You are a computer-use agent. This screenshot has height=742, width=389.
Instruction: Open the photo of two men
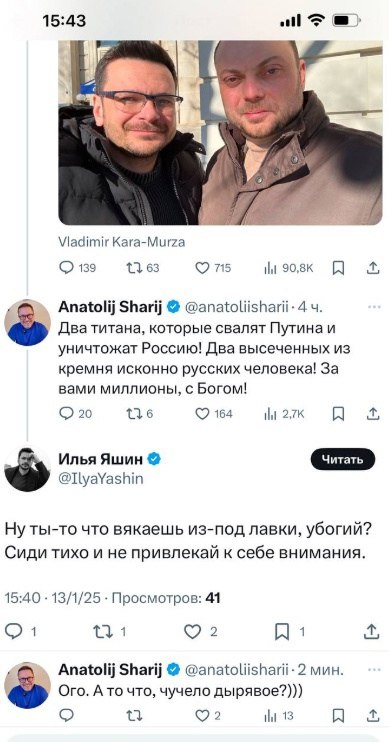coord(220,132)
